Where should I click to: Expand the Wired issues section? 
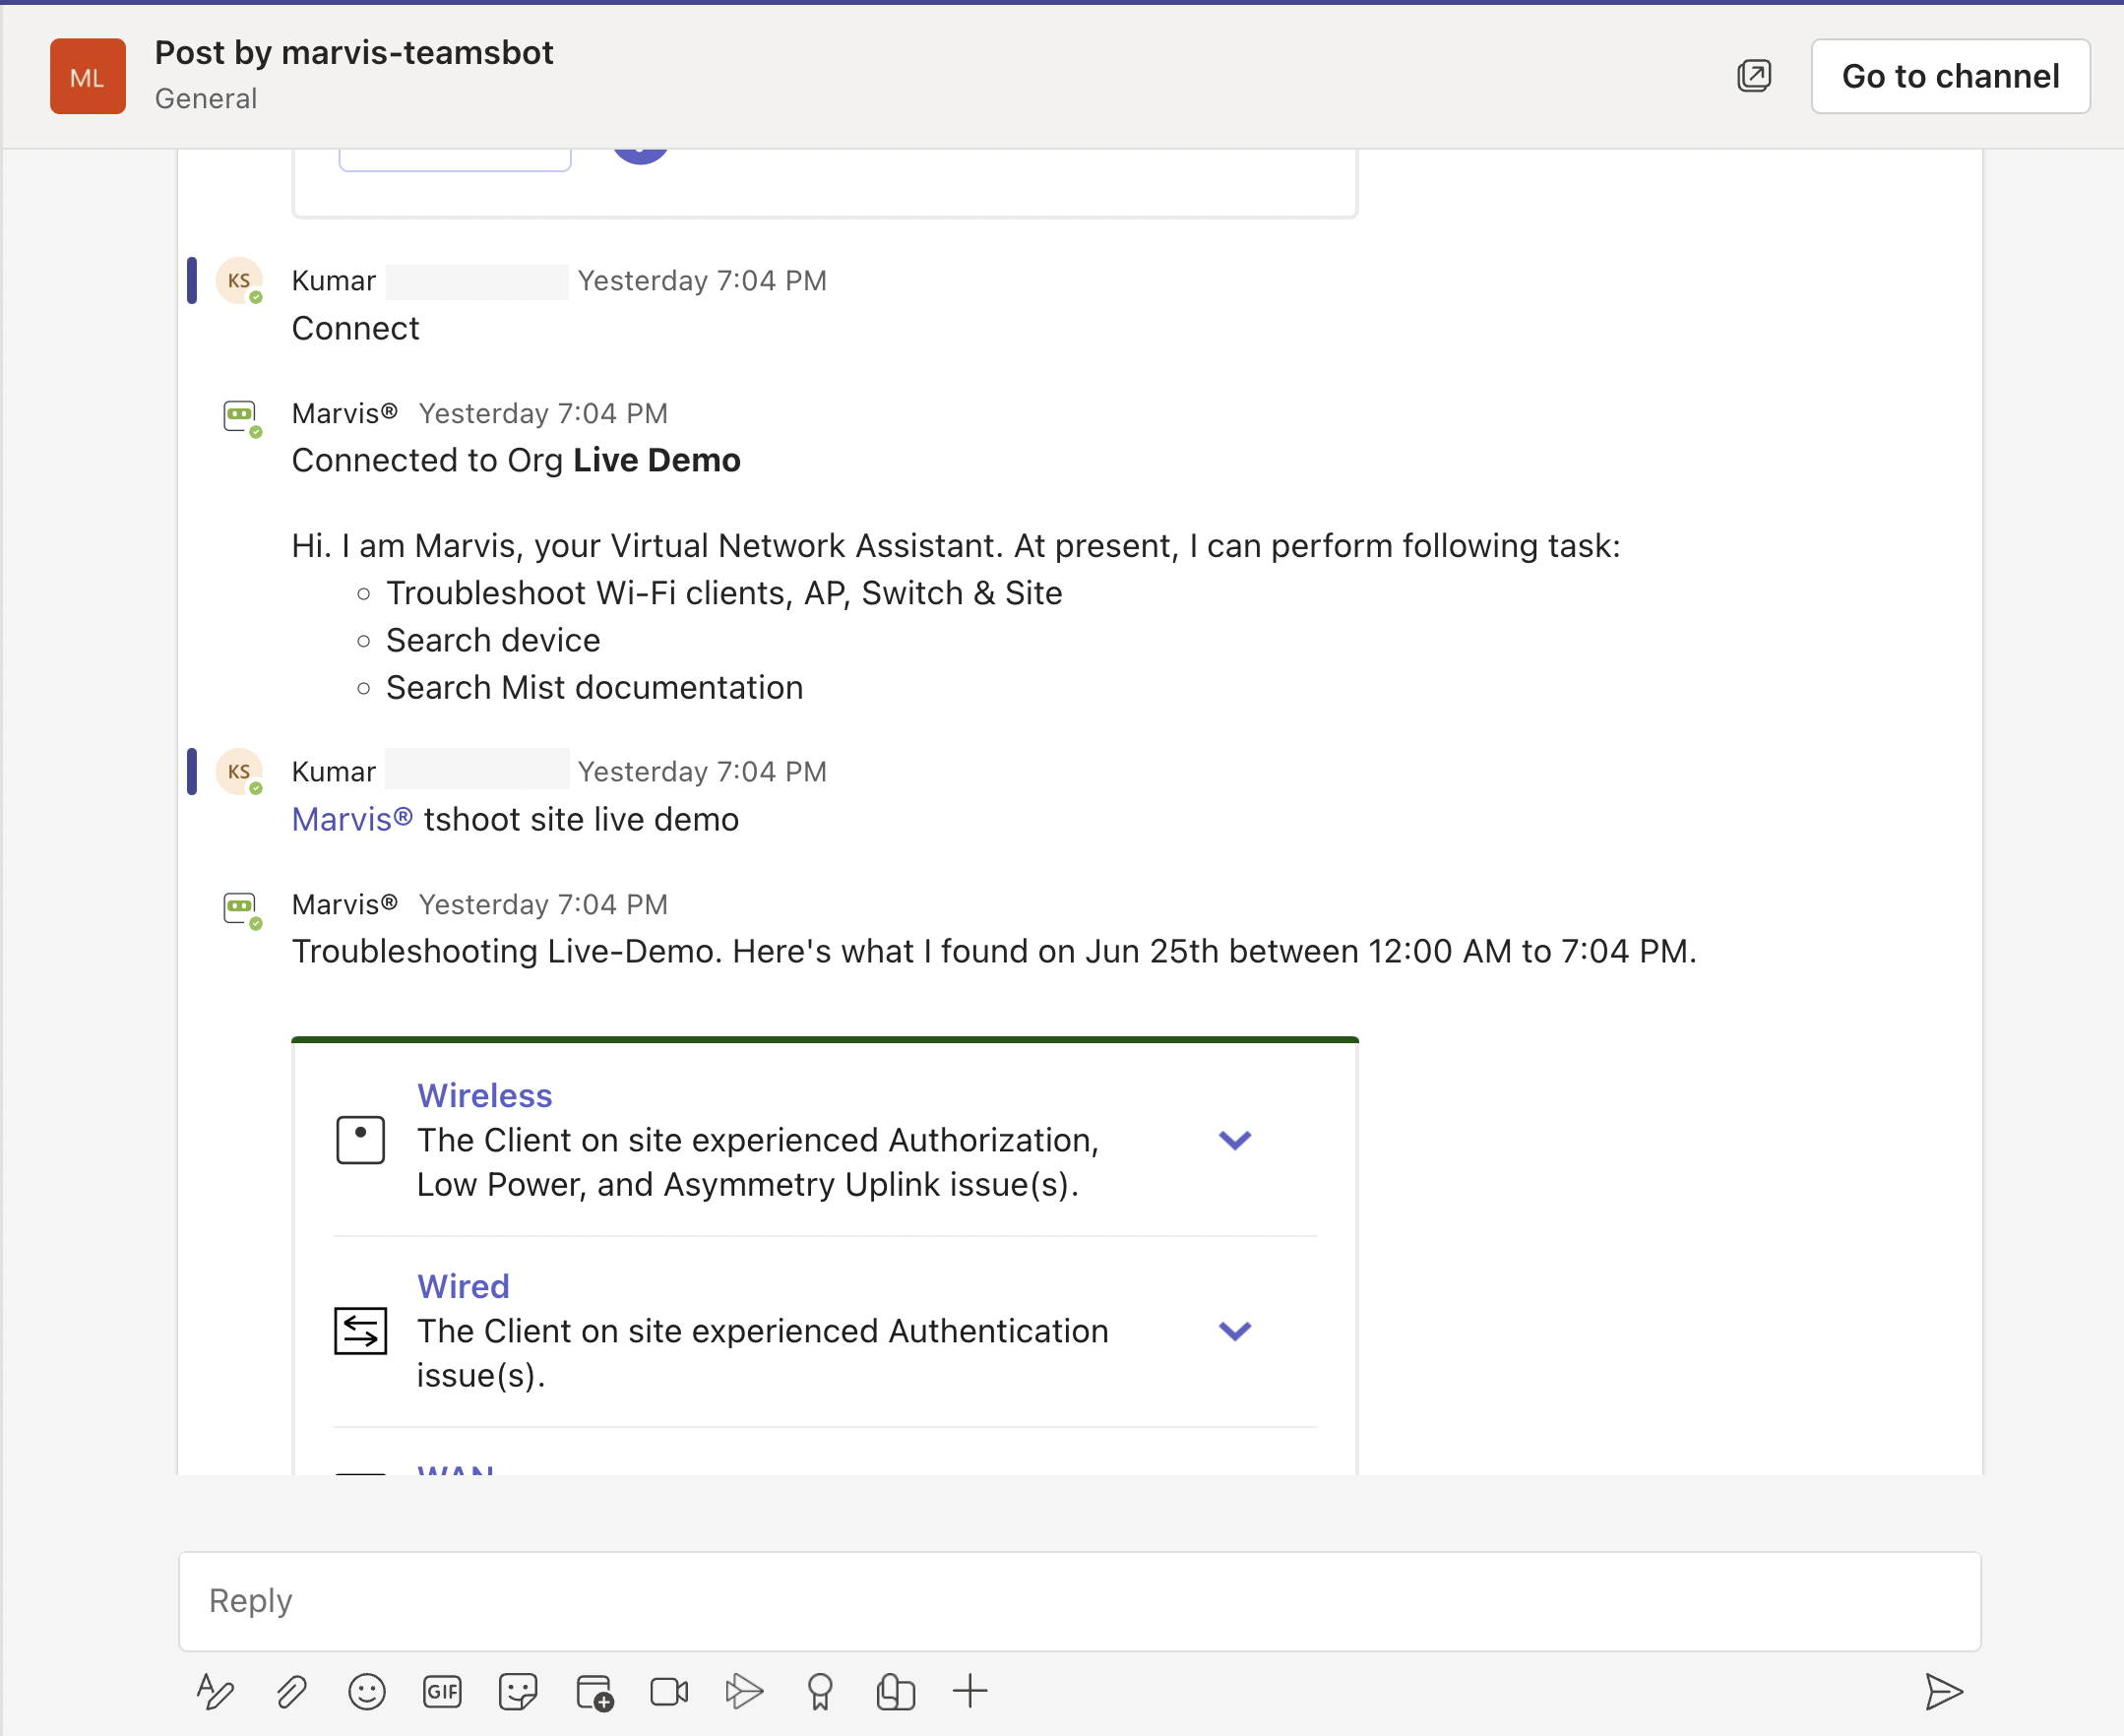1235,1331
